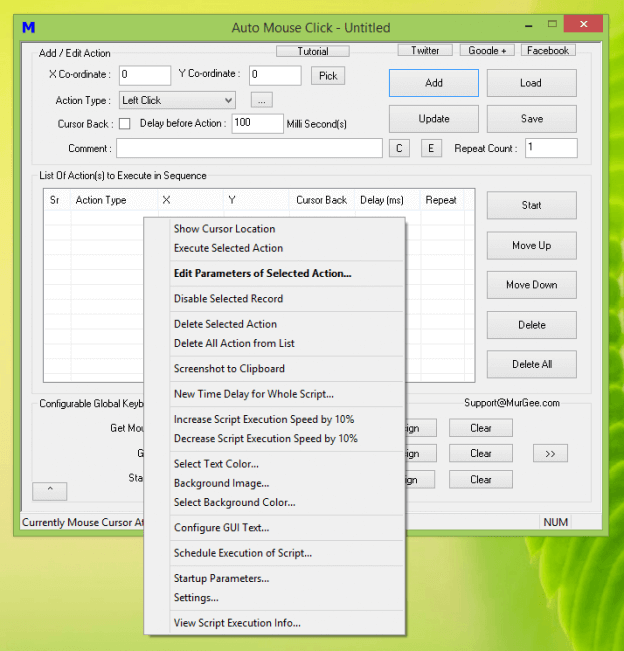Select Screenshot to Clipboard menu item
The height and width of the screenshot is (651, 624).
click(x=229, y=369)
